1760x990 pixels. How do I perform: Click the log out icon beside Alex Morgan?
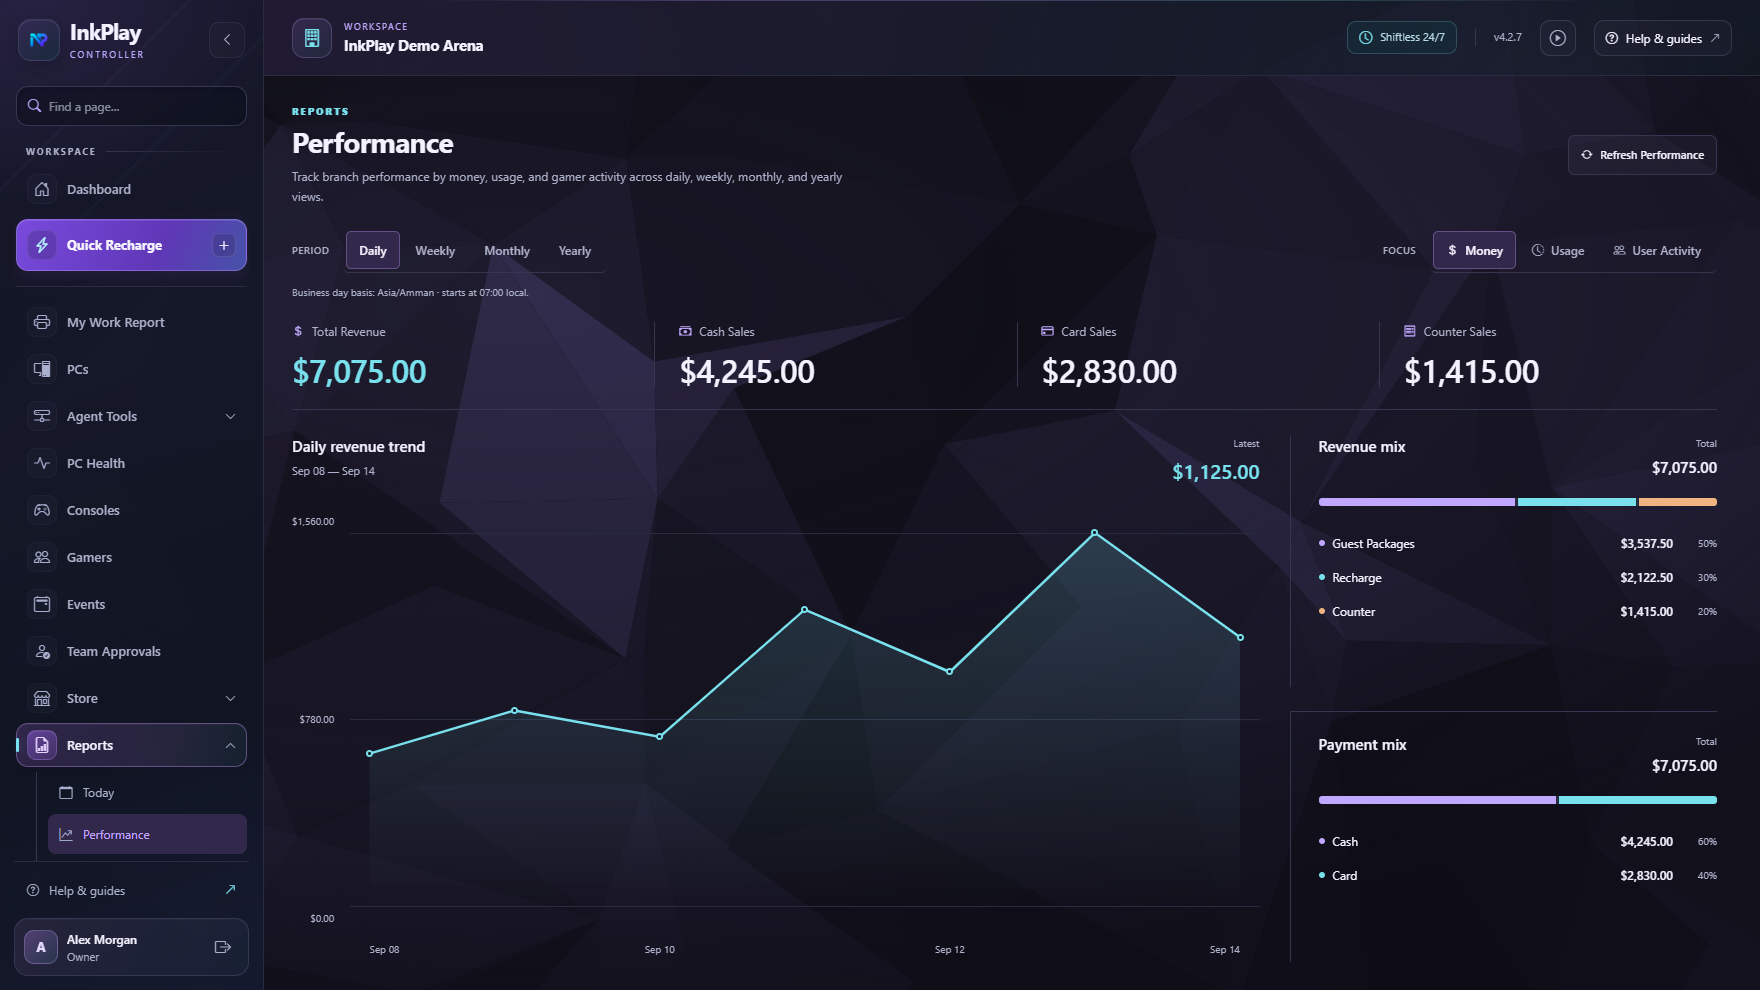(223, 947)
